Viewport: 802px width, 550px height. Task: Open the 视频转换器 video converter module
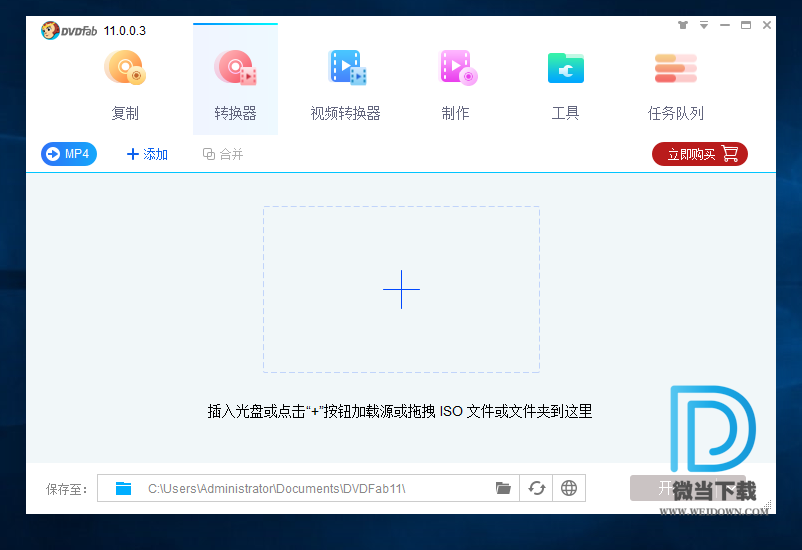[x=346, y=84]
